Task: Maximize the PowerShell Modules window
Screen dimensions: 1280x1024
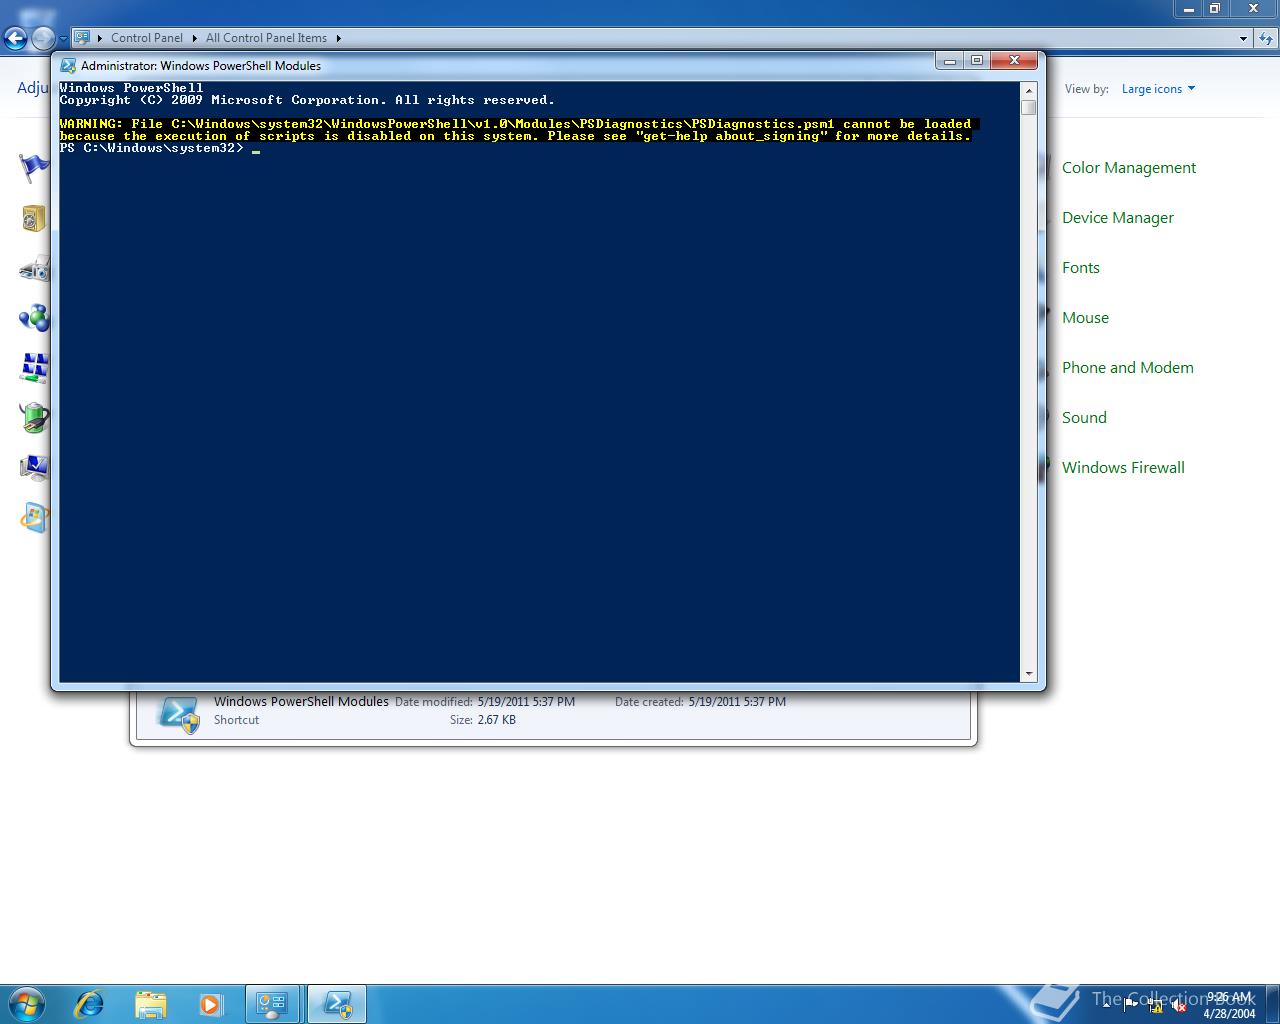Action: [x=977, y=61]
